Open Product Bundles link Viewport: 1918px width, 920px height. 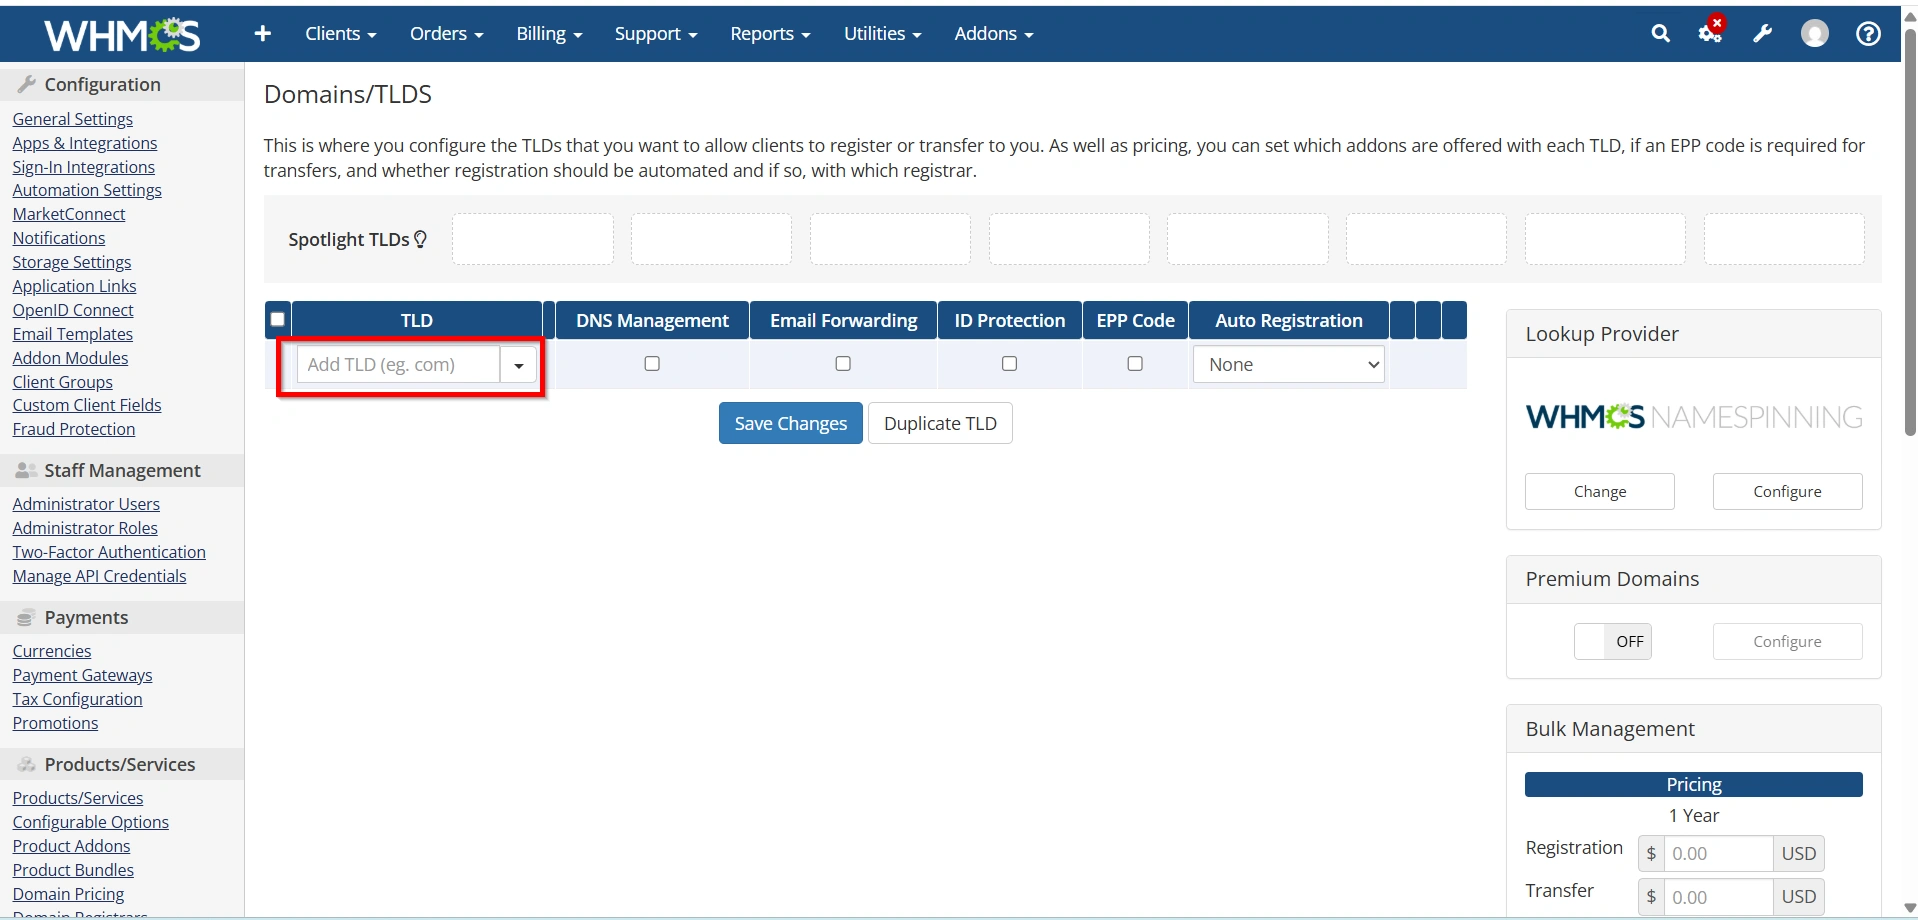73,870
